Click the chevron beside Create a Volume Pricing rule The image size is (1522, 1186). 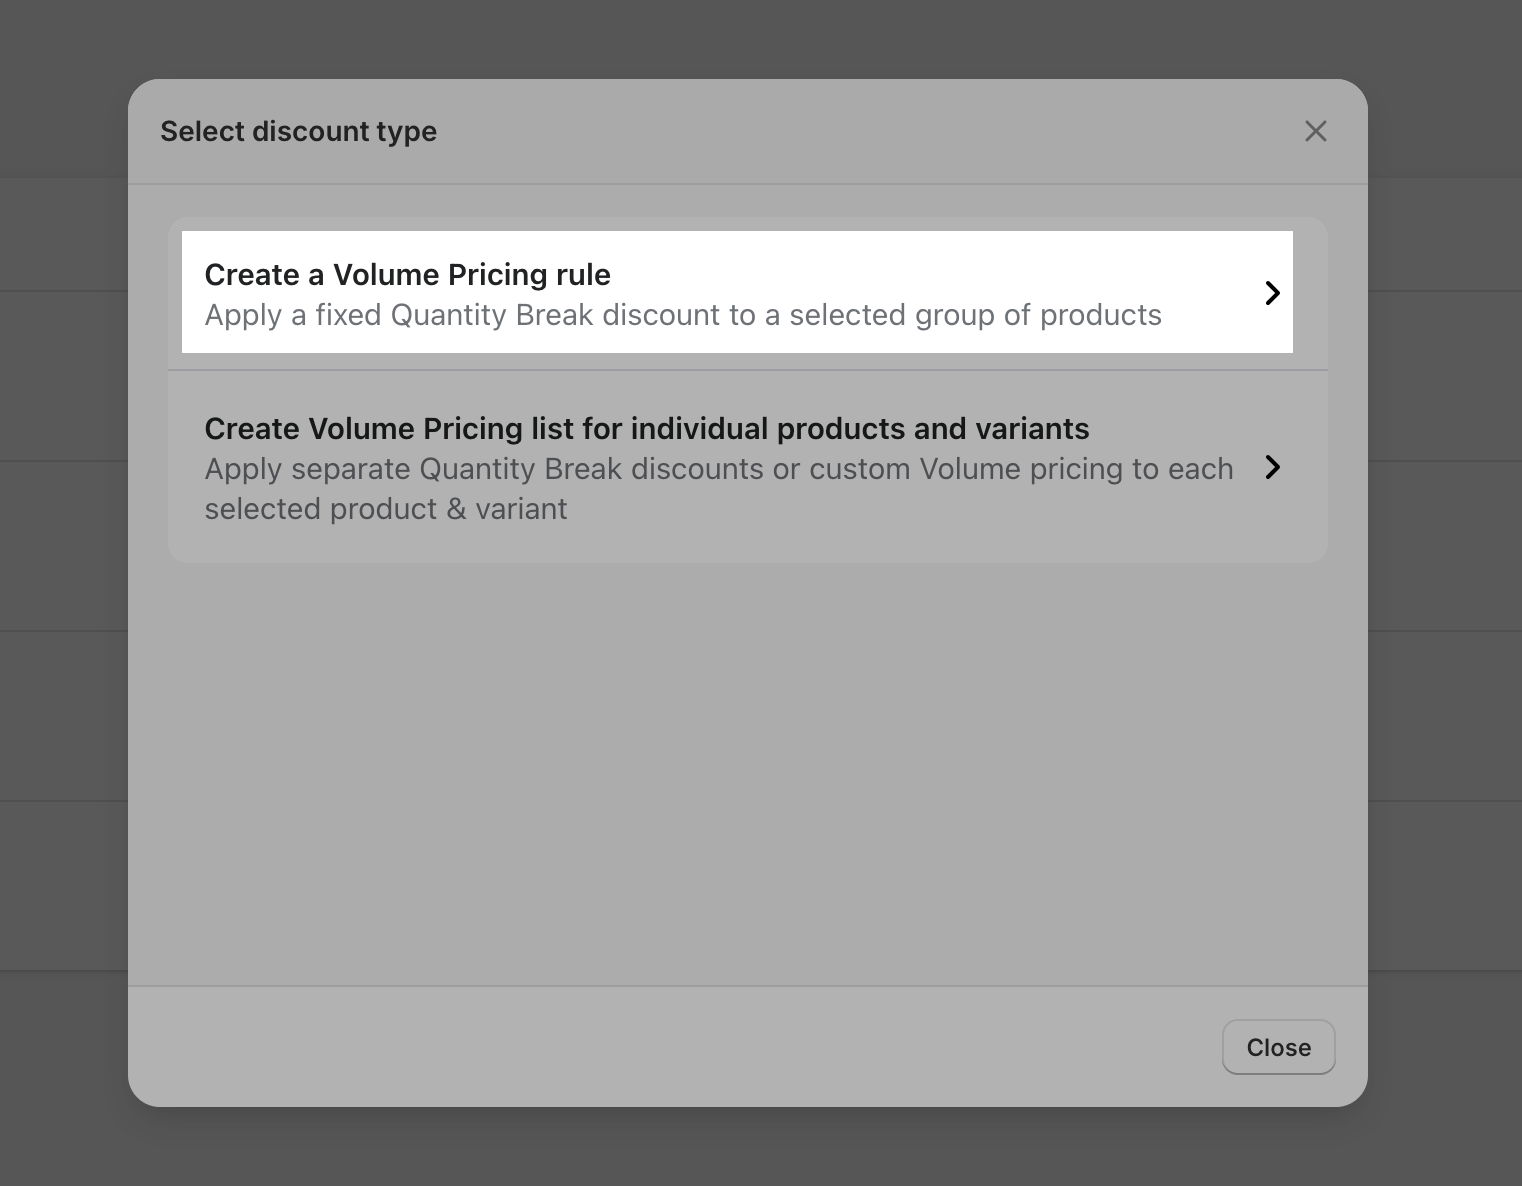[x=1272, y=293]
